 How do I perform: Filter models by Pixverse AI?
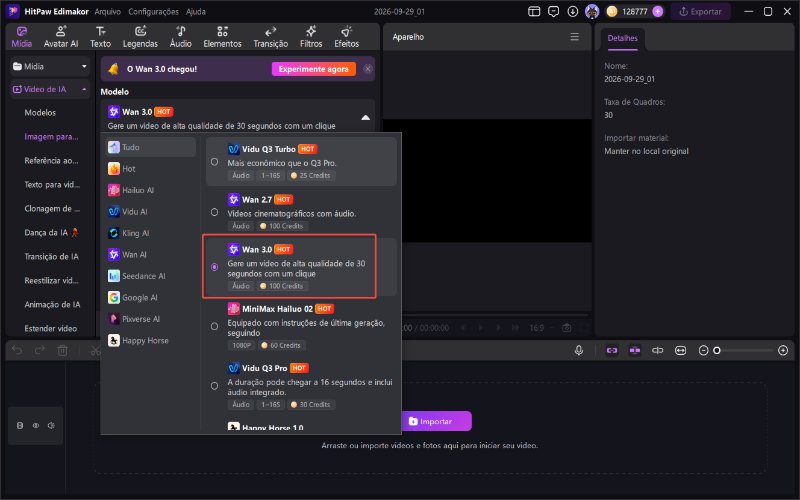click(x=151, y=318)
